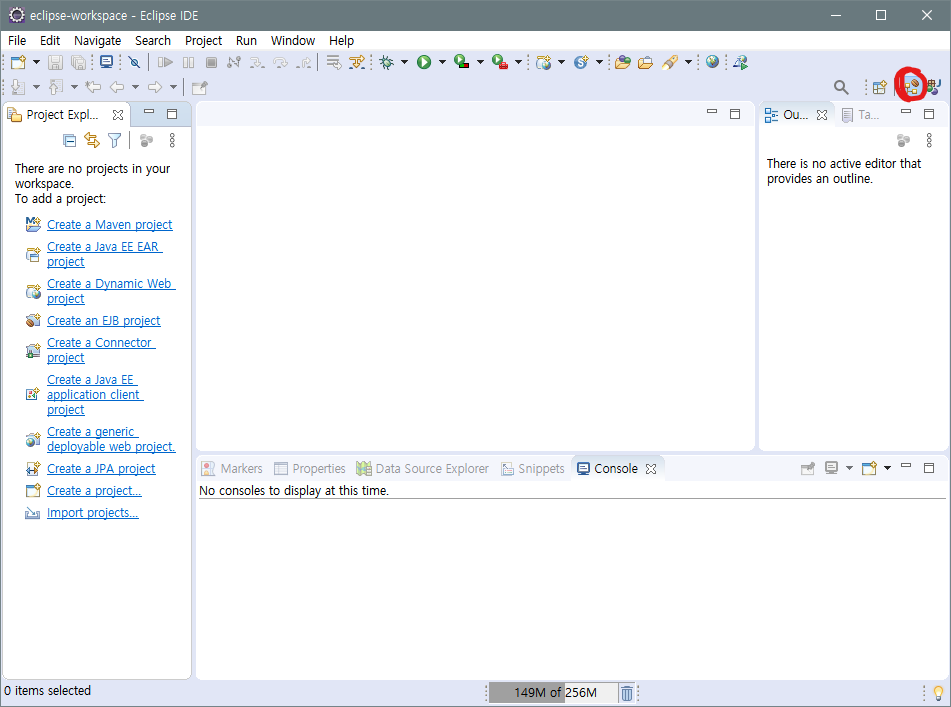Open the Navigate menu
Viewport: 951px width, 707px height.
click(98, 41)
